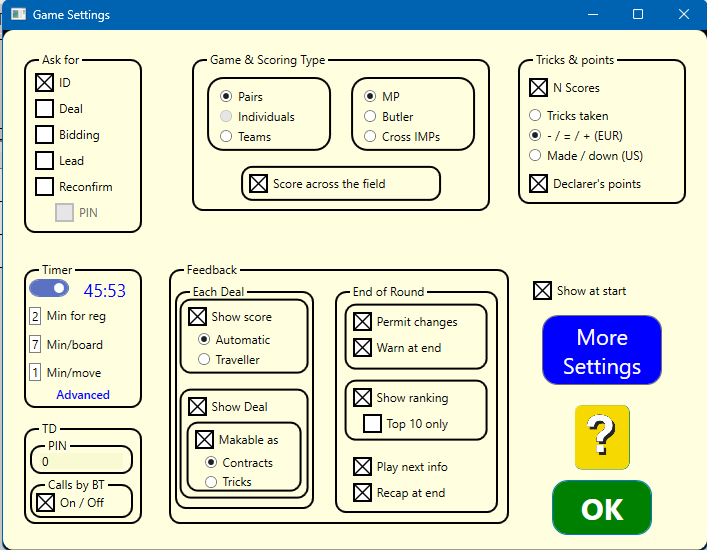Click the More Settings button
This screenshot has width=708, height=550.
602,350
